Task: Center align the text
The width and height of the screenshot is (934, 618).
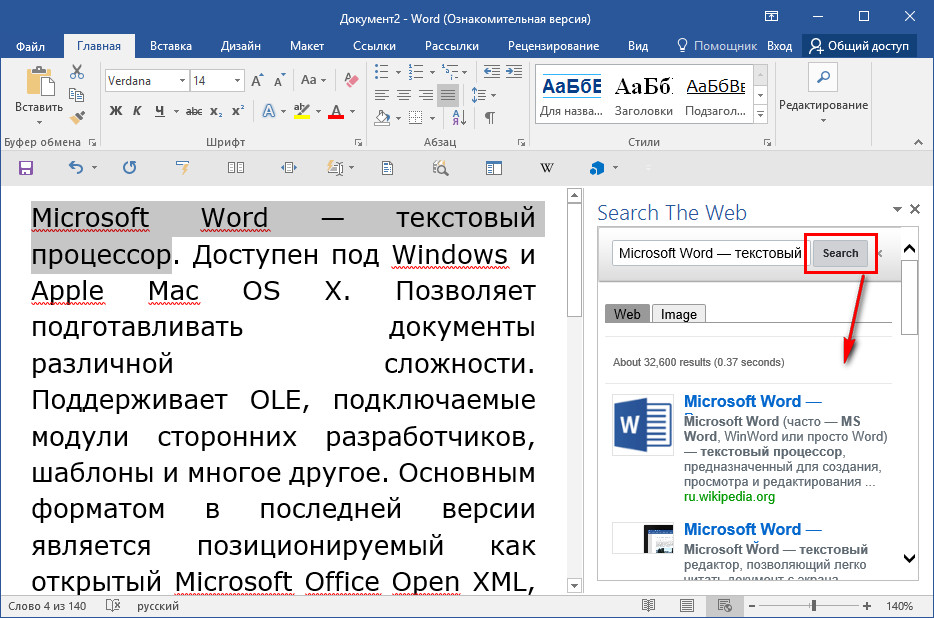Action: click(x=404, y=95)
